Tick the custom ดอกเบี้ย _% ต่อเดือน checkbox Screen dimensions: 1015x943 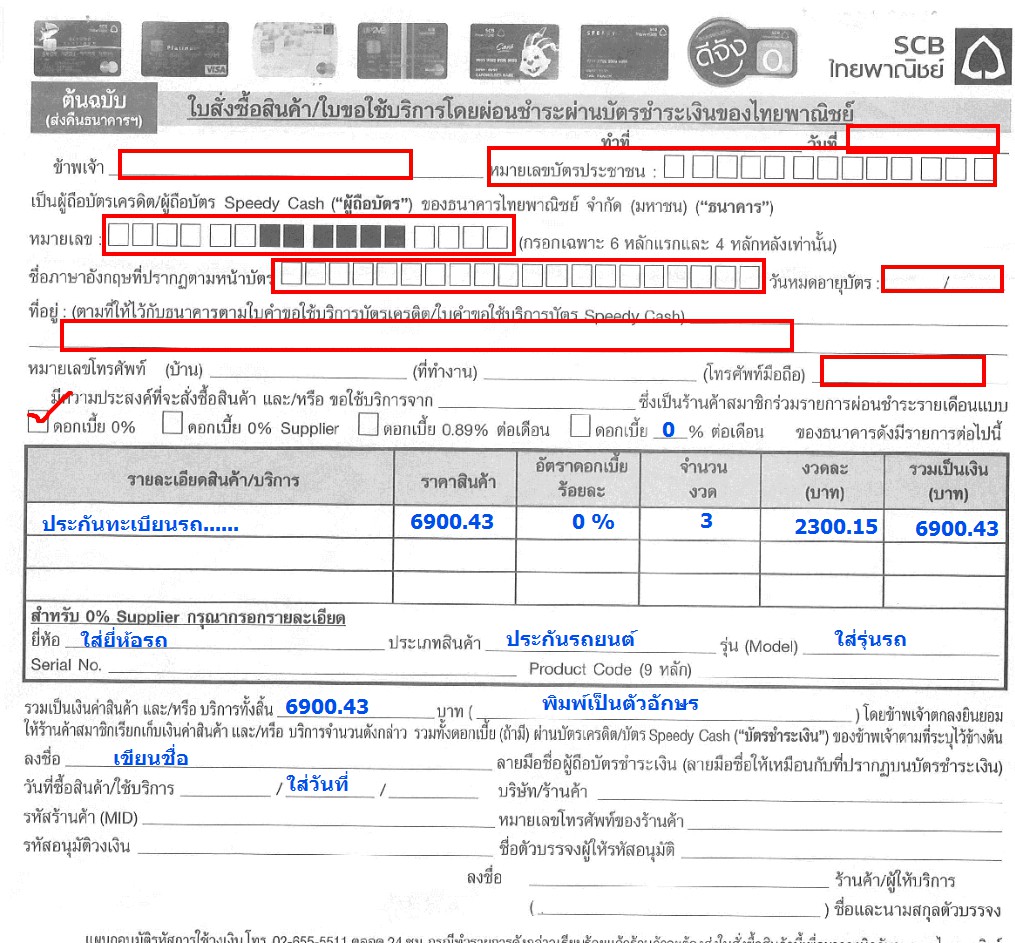tap(580, 425)
